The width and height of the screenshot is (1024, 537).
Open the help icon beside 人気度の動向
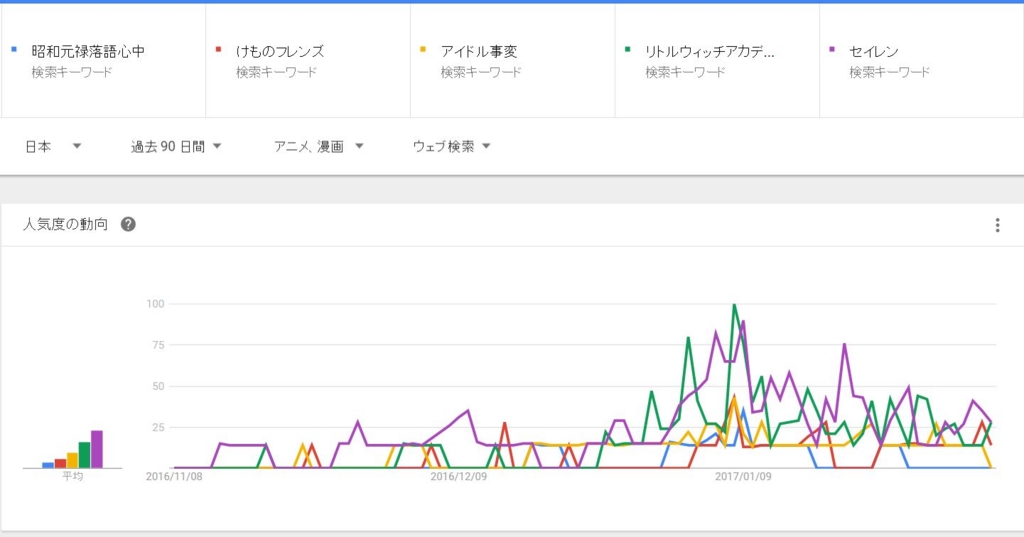[128, 224]
